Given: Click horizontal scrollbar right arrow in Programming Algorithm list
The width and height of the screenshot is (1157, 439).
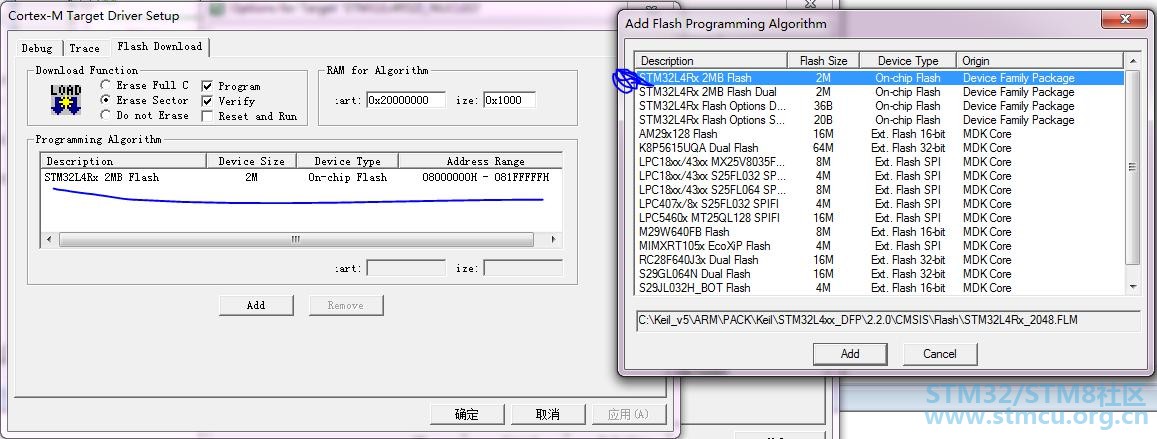Looking at the screenshot, I should 553,240.
